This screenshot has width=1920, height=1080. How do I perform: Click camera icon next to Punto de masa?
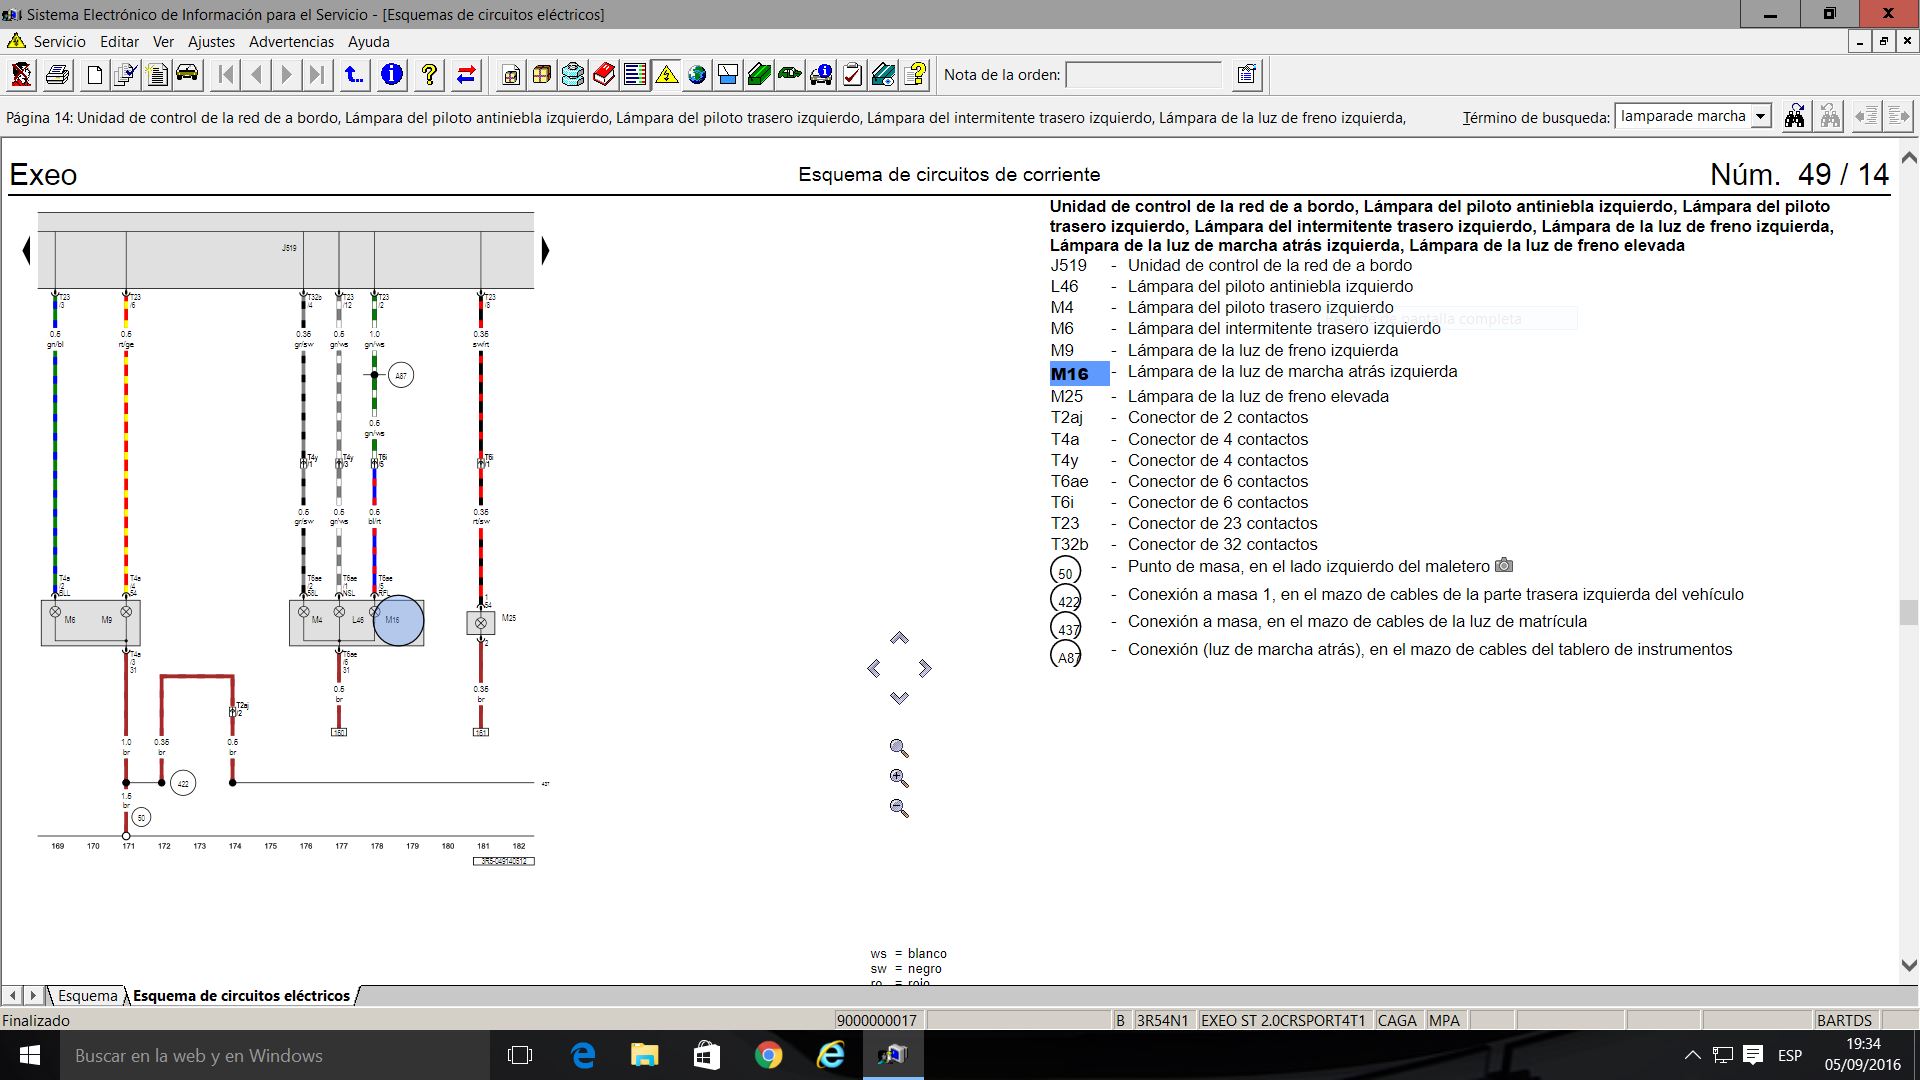coord(1504,566)
